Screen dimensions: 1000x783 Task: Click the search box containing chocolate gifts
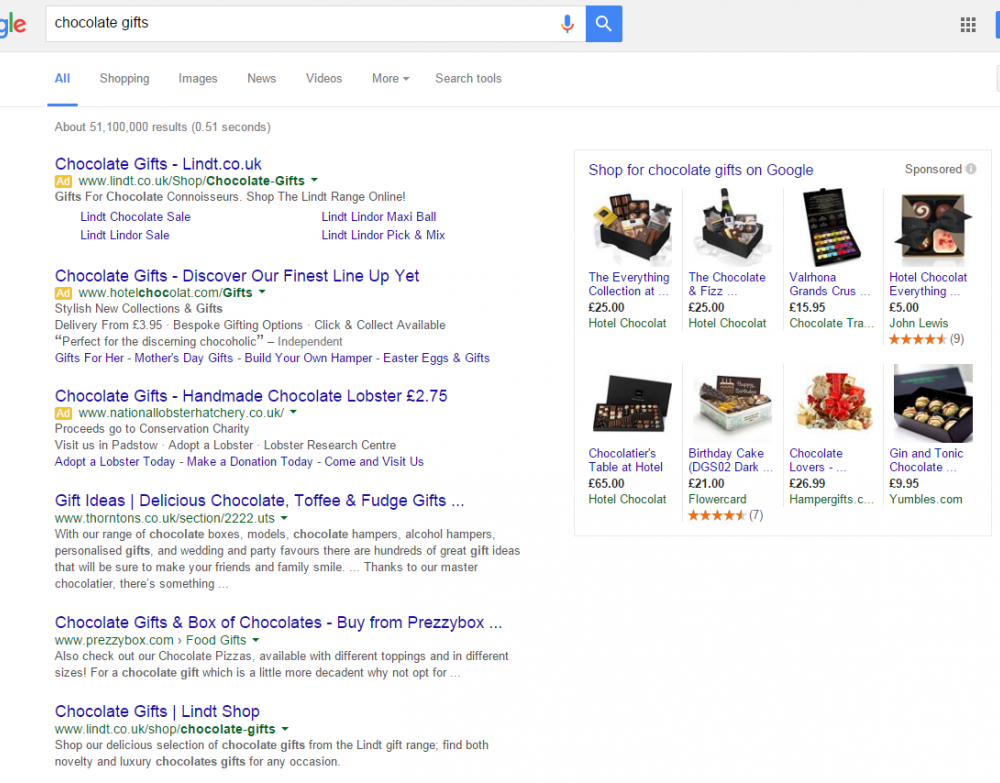[300, 24]
